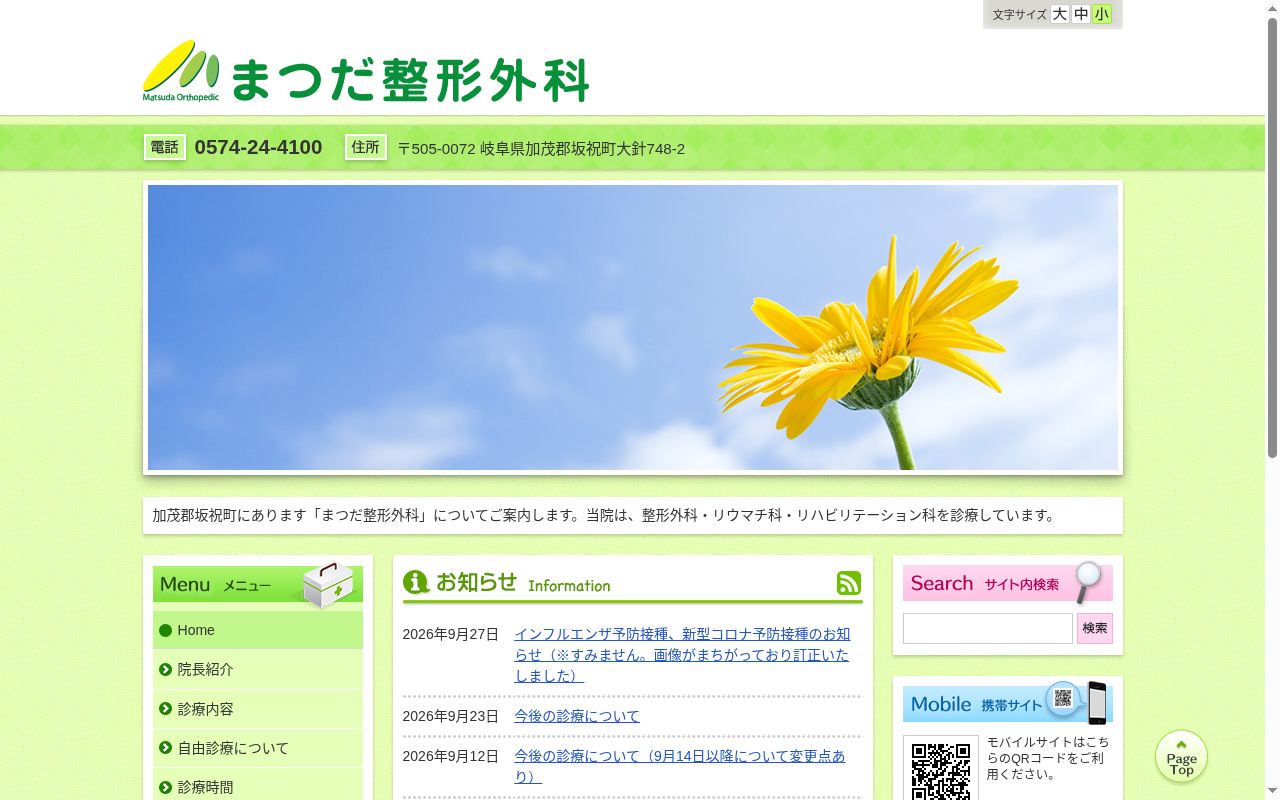
Task: Focus the site search text field
Action: (x=988, y=628)
